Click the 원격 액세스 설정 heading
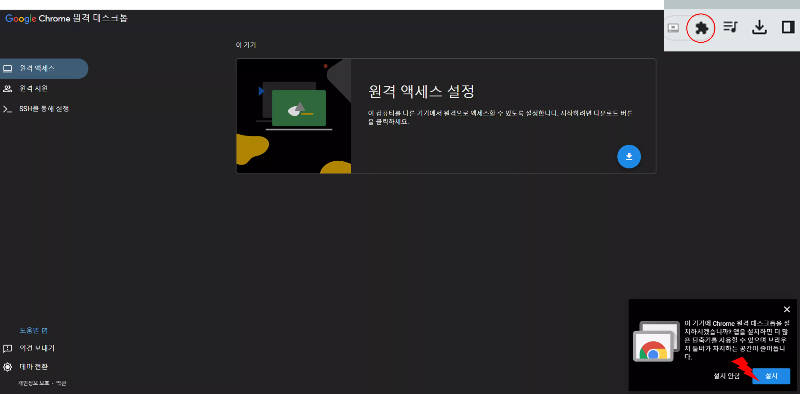This screenshot has width=800, height=394. (421, 92)
